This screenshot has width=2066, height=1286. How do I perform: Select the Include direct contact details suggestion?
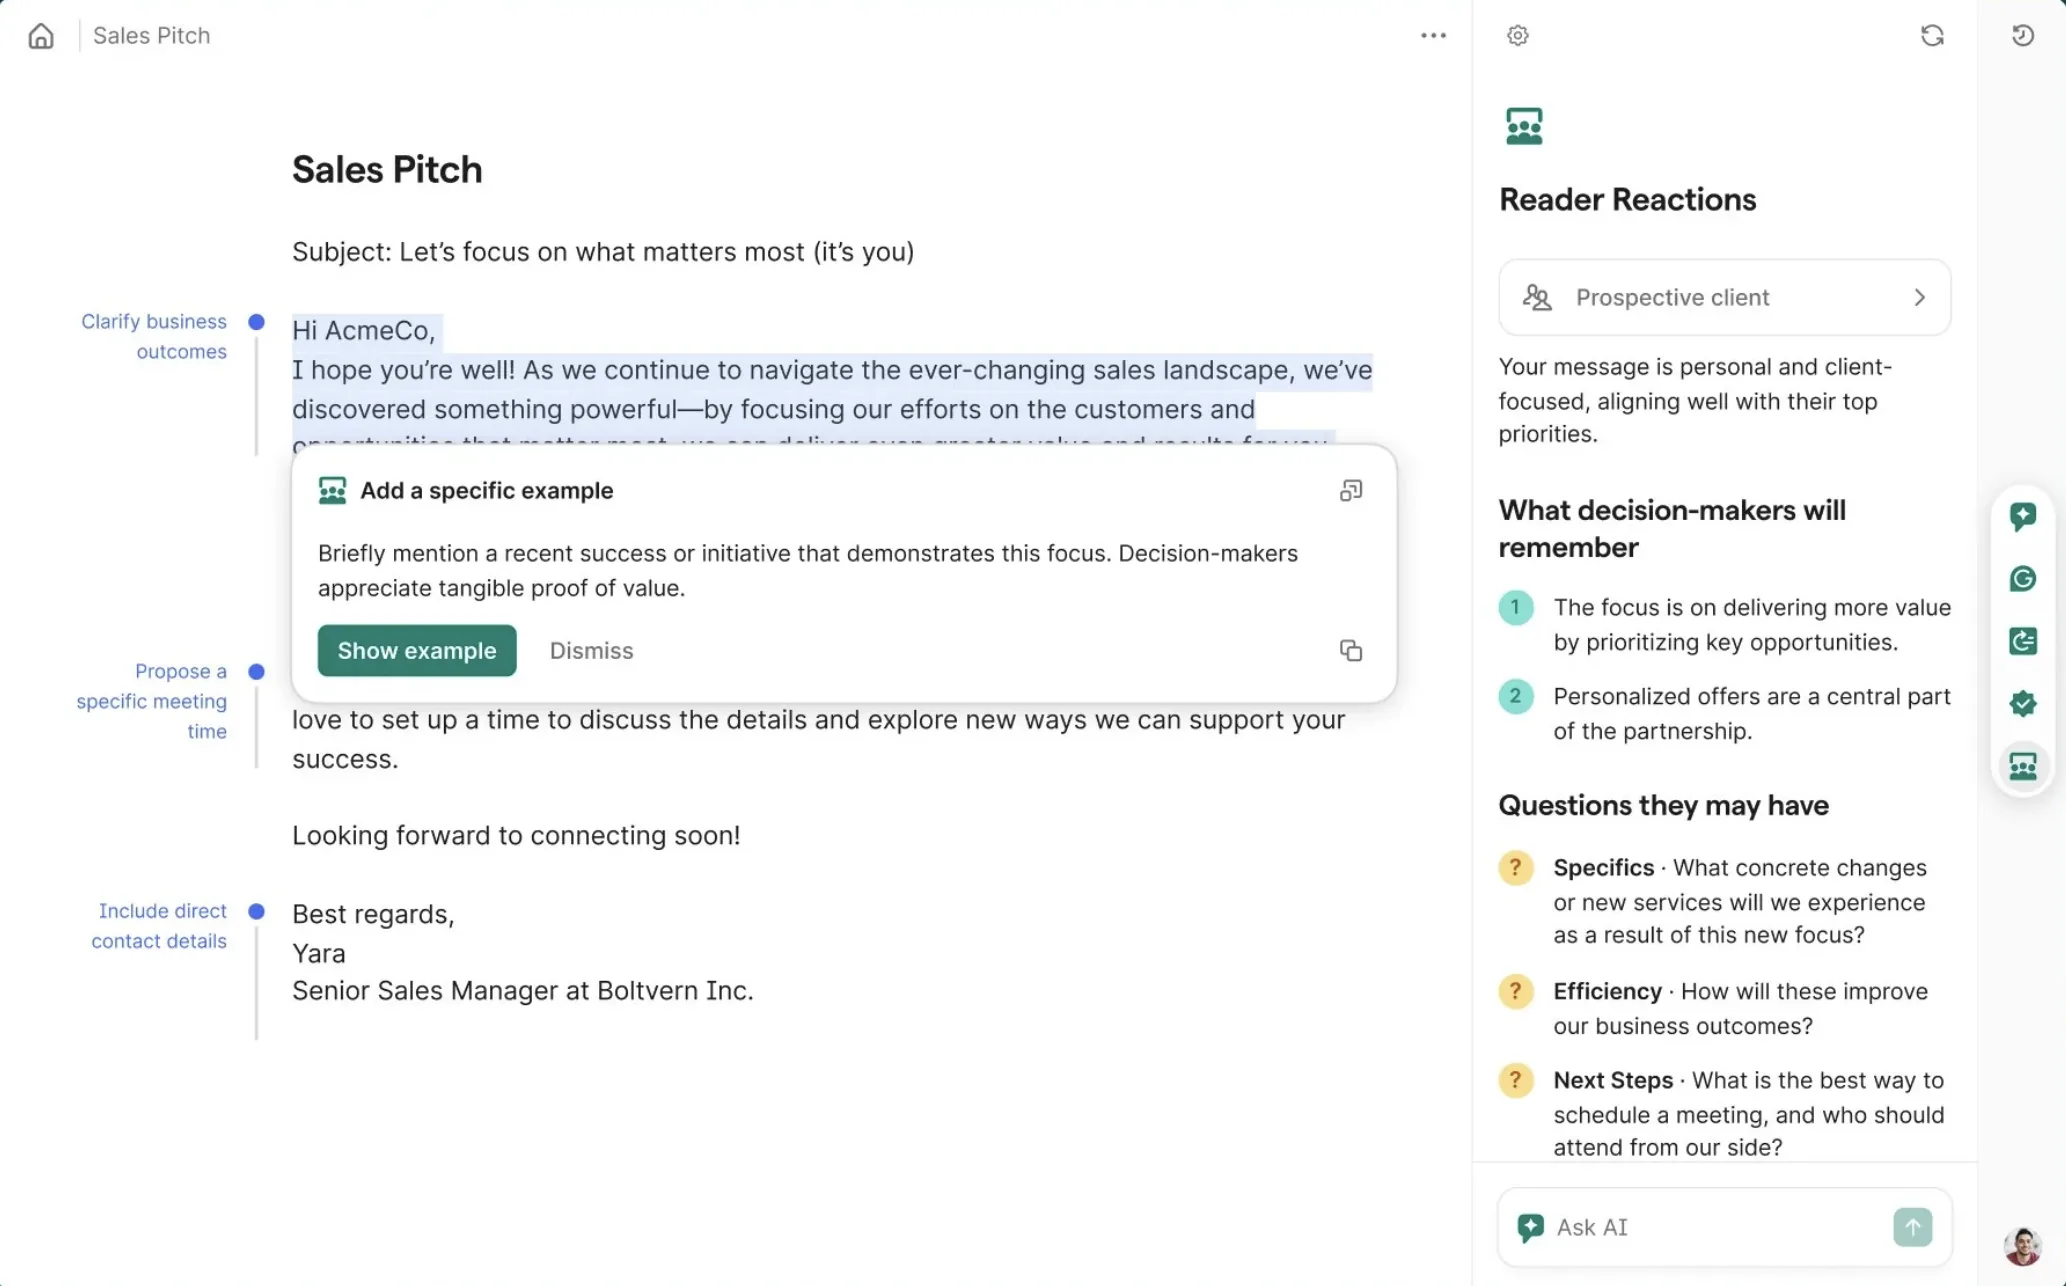[x=160, y=926]
